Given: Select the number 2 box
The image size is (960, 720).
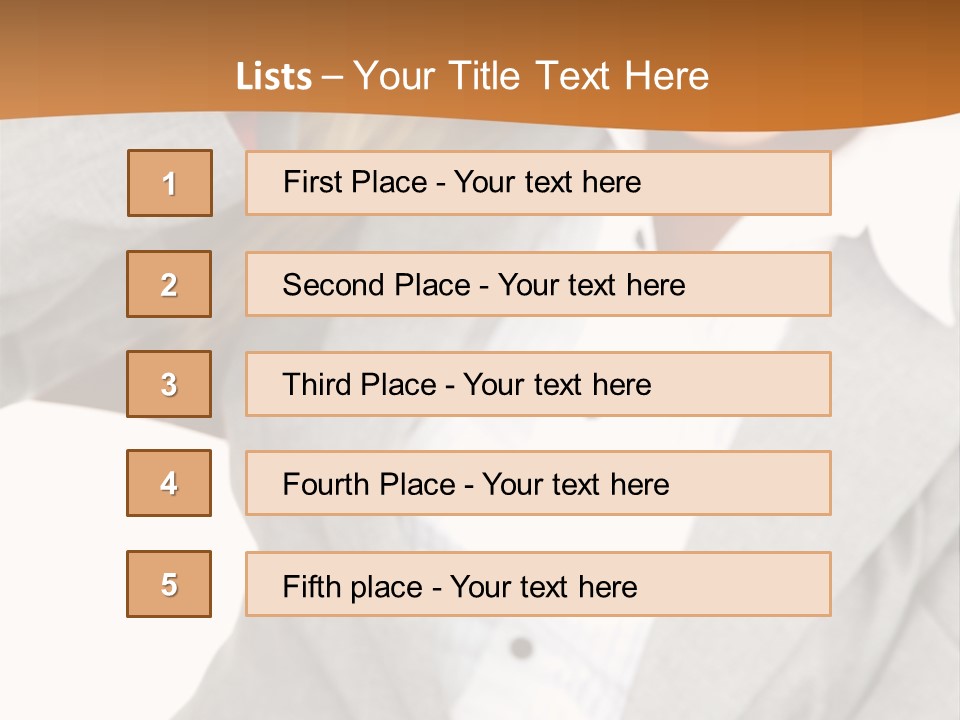Looking at the screenshot, I should 169,284.
